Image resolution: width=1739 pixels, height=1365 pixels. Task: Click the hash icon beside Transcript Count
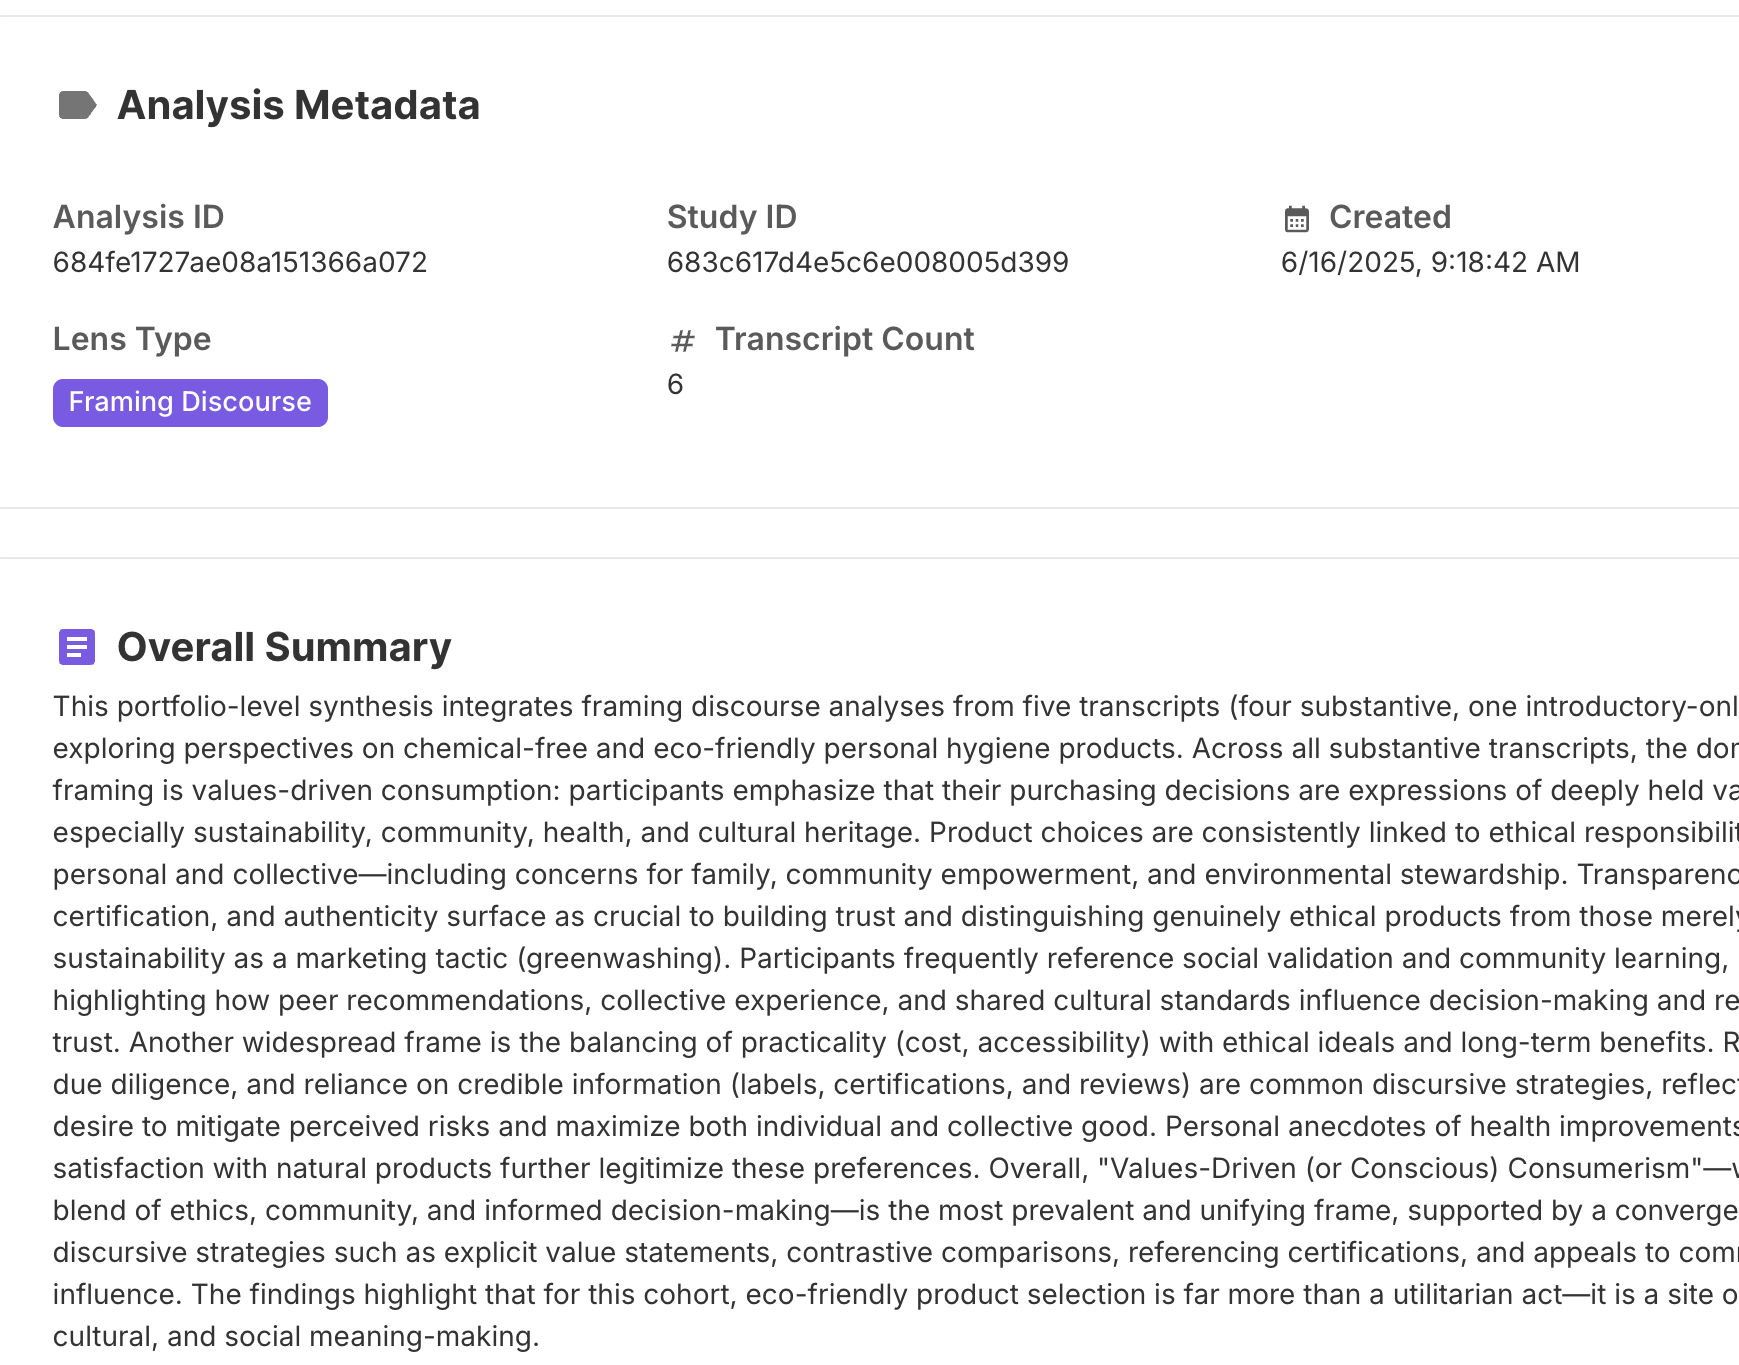pos(682,341)
